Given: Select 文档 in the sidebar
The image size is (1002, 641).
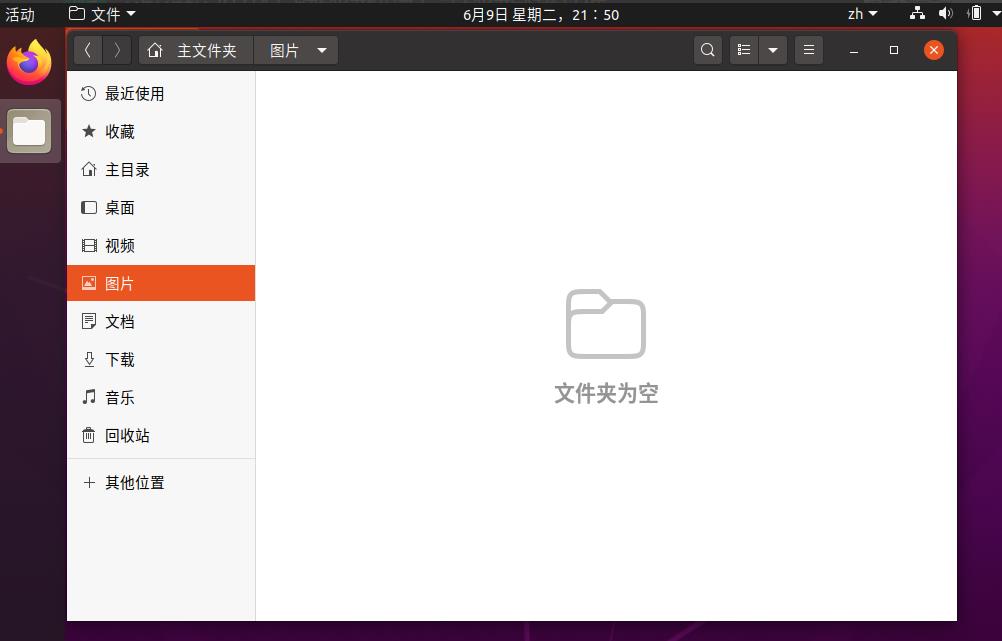Looking at the screenshot, I should point(120,322).
